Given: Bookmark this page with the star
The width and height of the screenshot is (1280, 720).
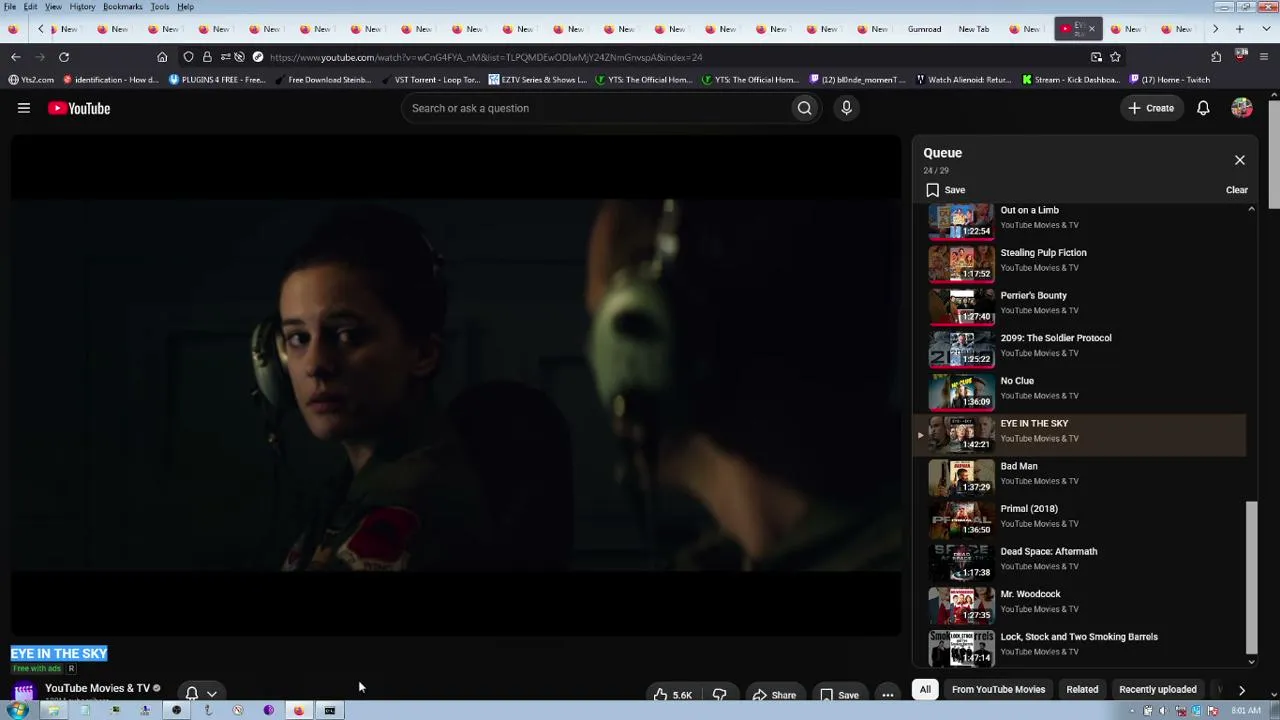Looking at the screenshot, I should [1115, 57].
